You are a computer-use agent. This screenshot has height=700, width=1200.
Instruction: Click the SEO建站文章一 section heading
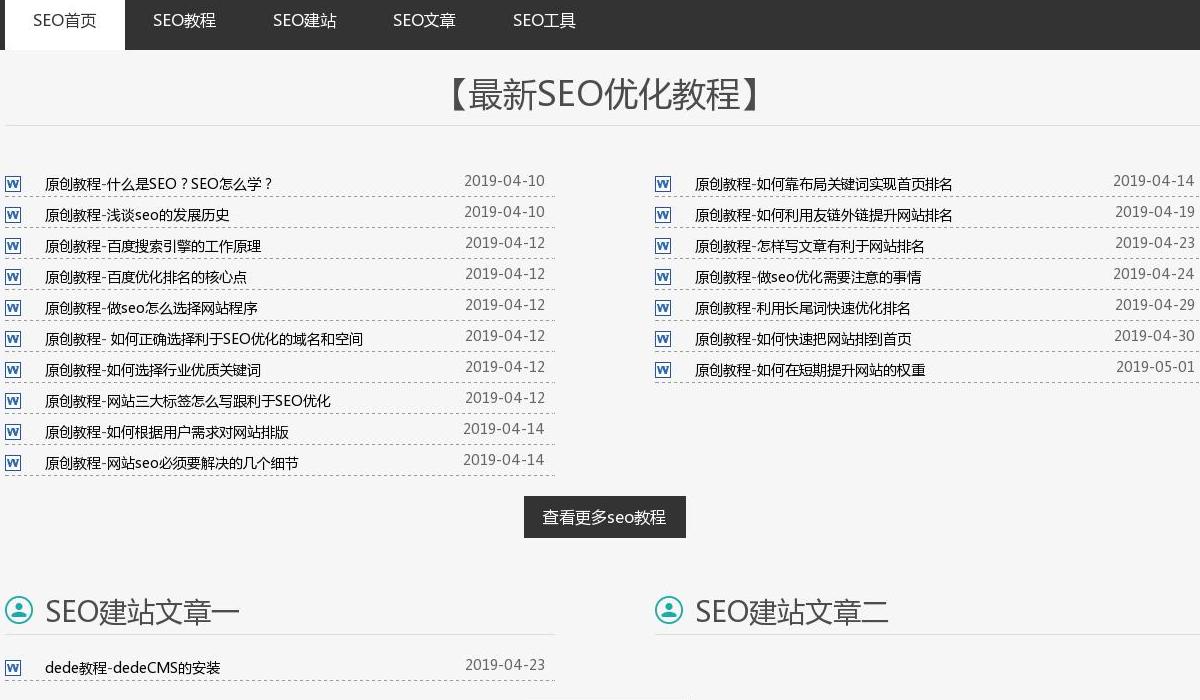[142, 611]
